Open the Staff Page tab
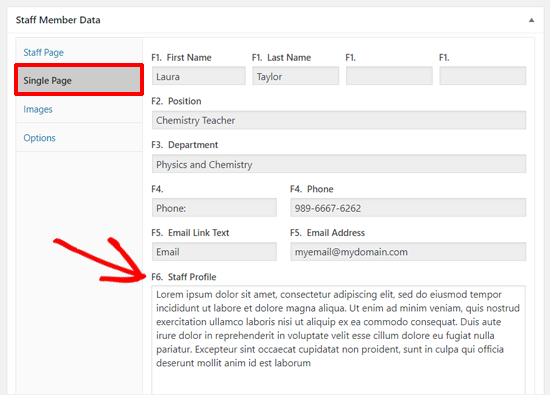 click(43, 53)
